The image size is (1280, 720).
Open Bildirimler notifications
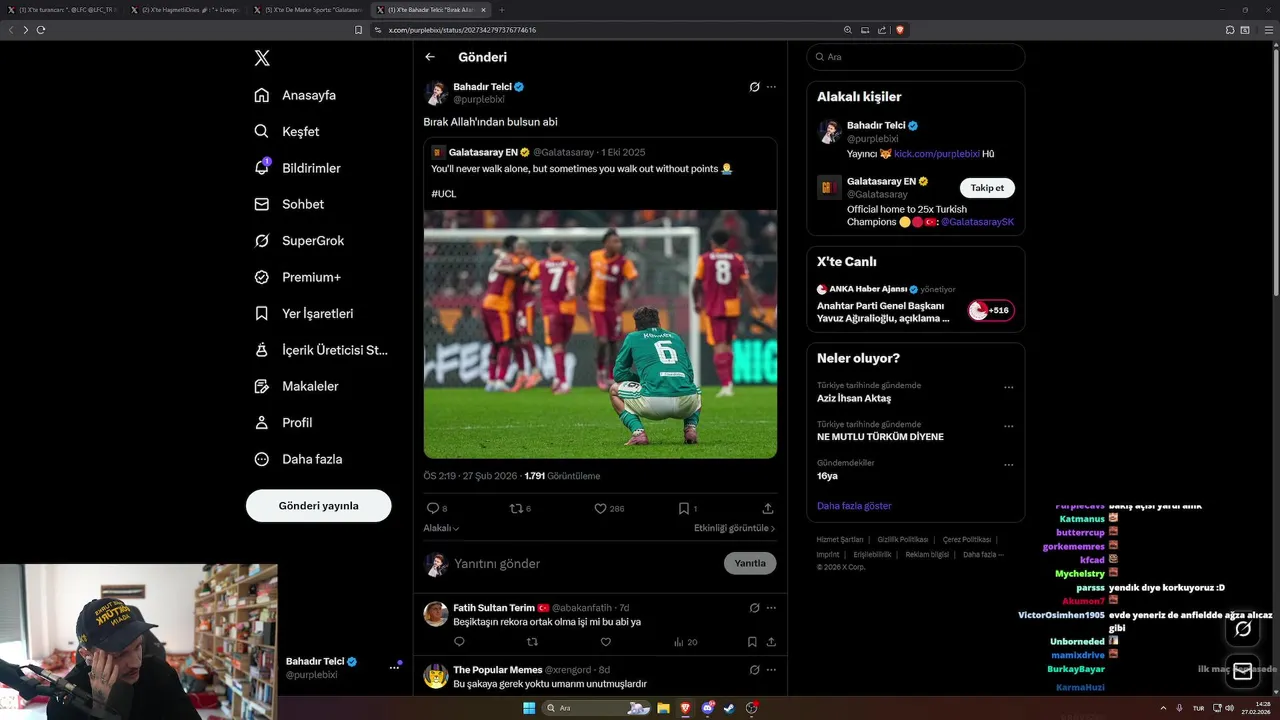(x=297, y=168)
